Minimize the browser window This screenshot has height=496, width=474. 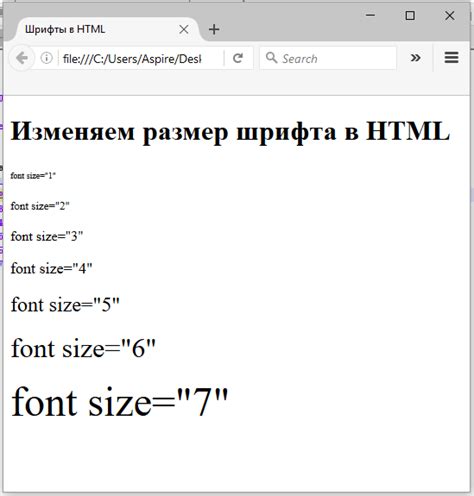pyautogui.click(x=370, y=15)
